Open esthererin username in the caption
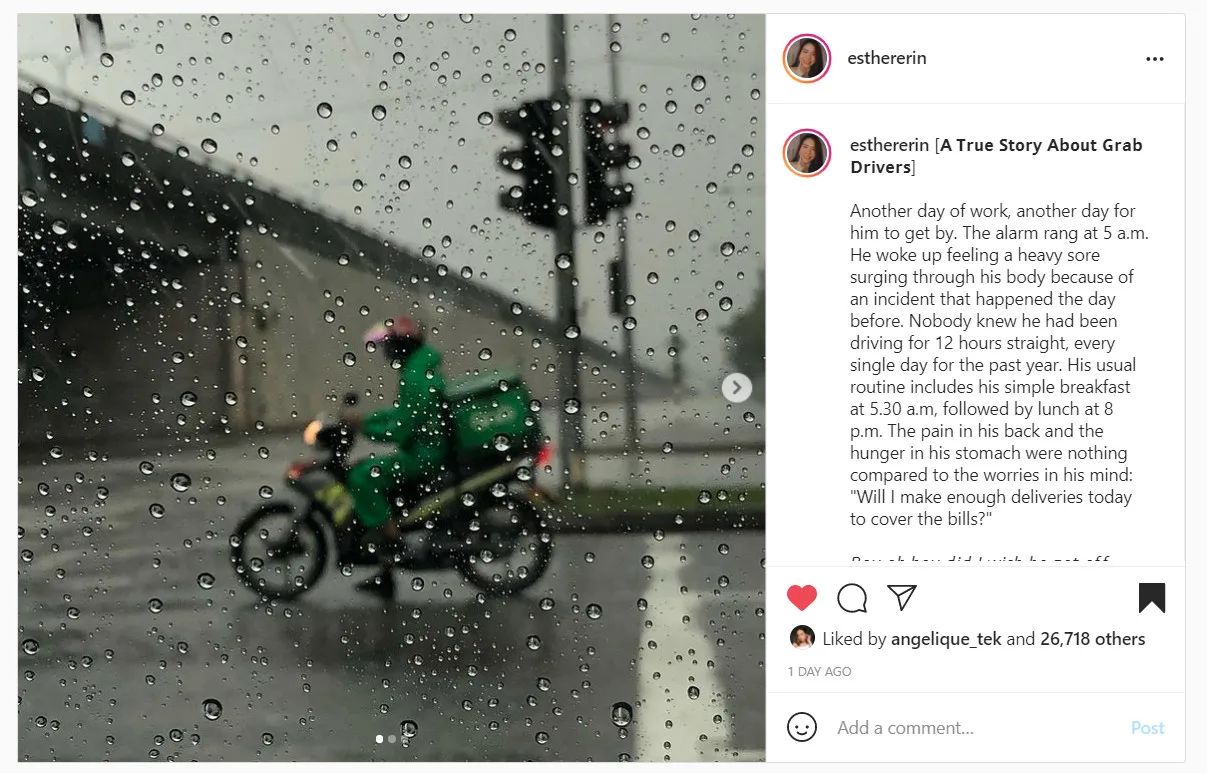Image resolution: width=1207 pixels, height=773 pixels. pyautogui.click(x=890, y=145)
